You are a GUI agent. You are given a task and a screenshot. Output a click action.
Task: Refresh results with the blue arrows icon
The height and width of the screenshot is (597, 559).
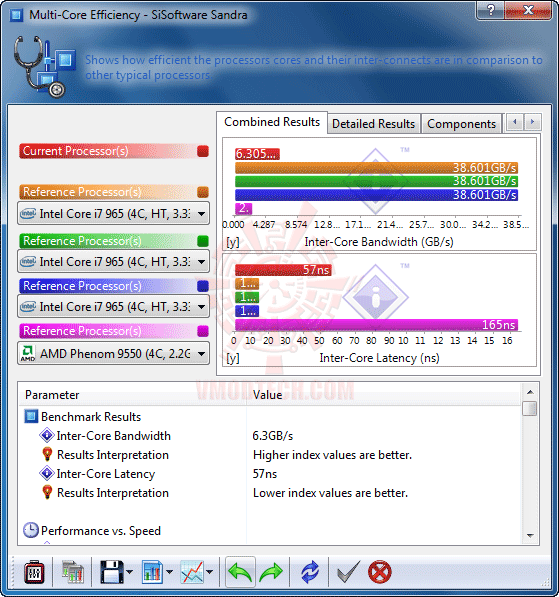310,571
